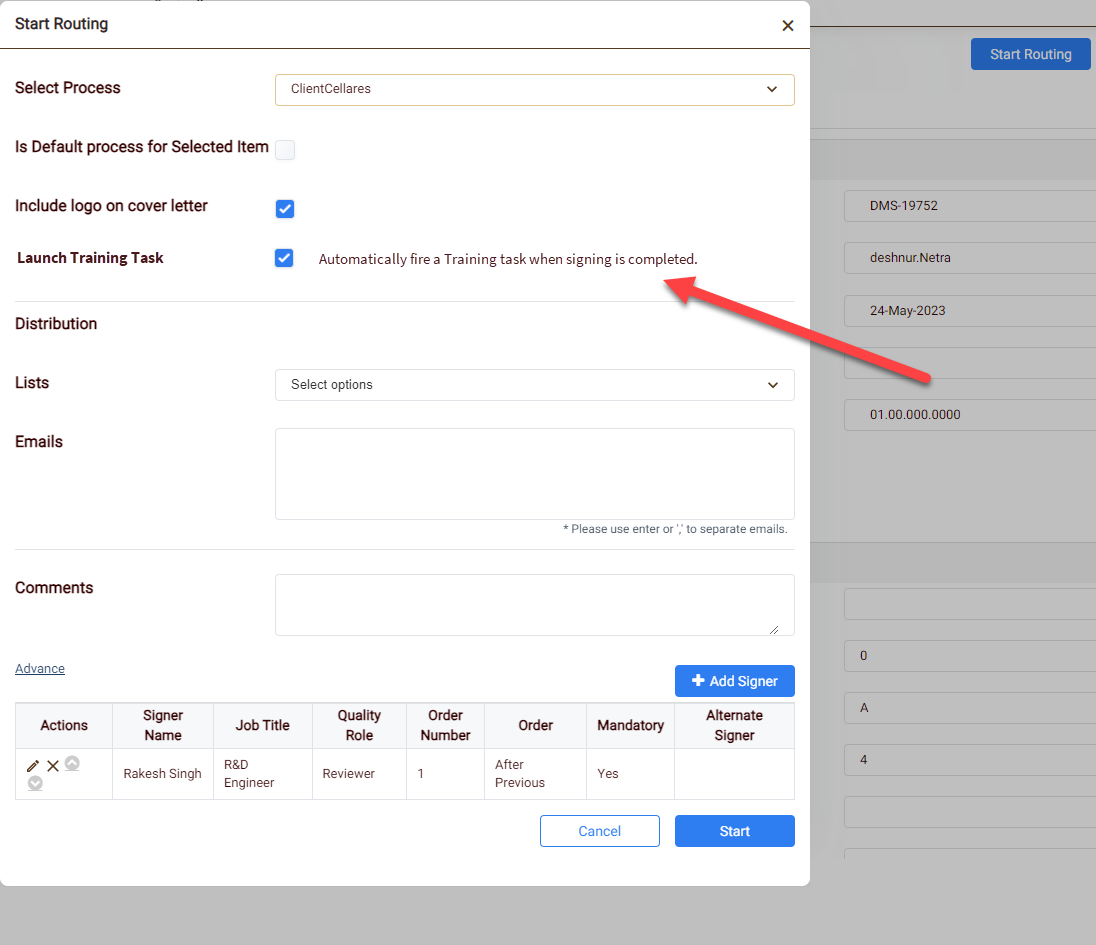Click the Actions column header
Screen dimensions: 1096x945
(x=64, y=726)
